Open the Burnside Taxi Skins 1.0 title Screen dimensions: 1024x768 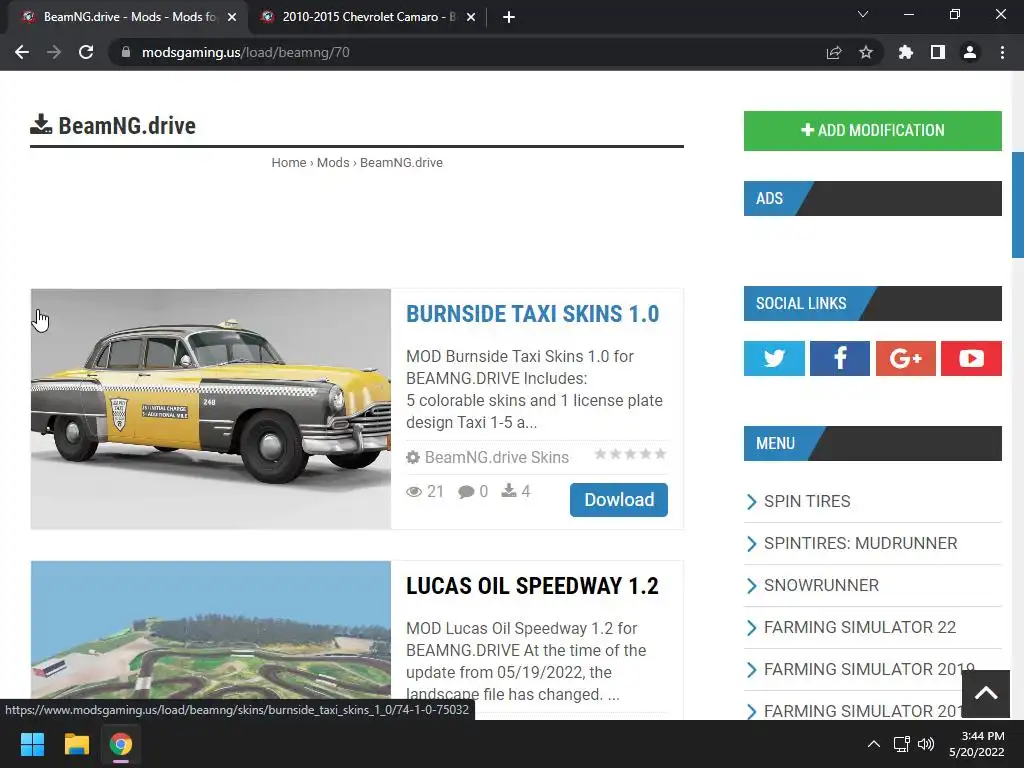click(532, 314)
